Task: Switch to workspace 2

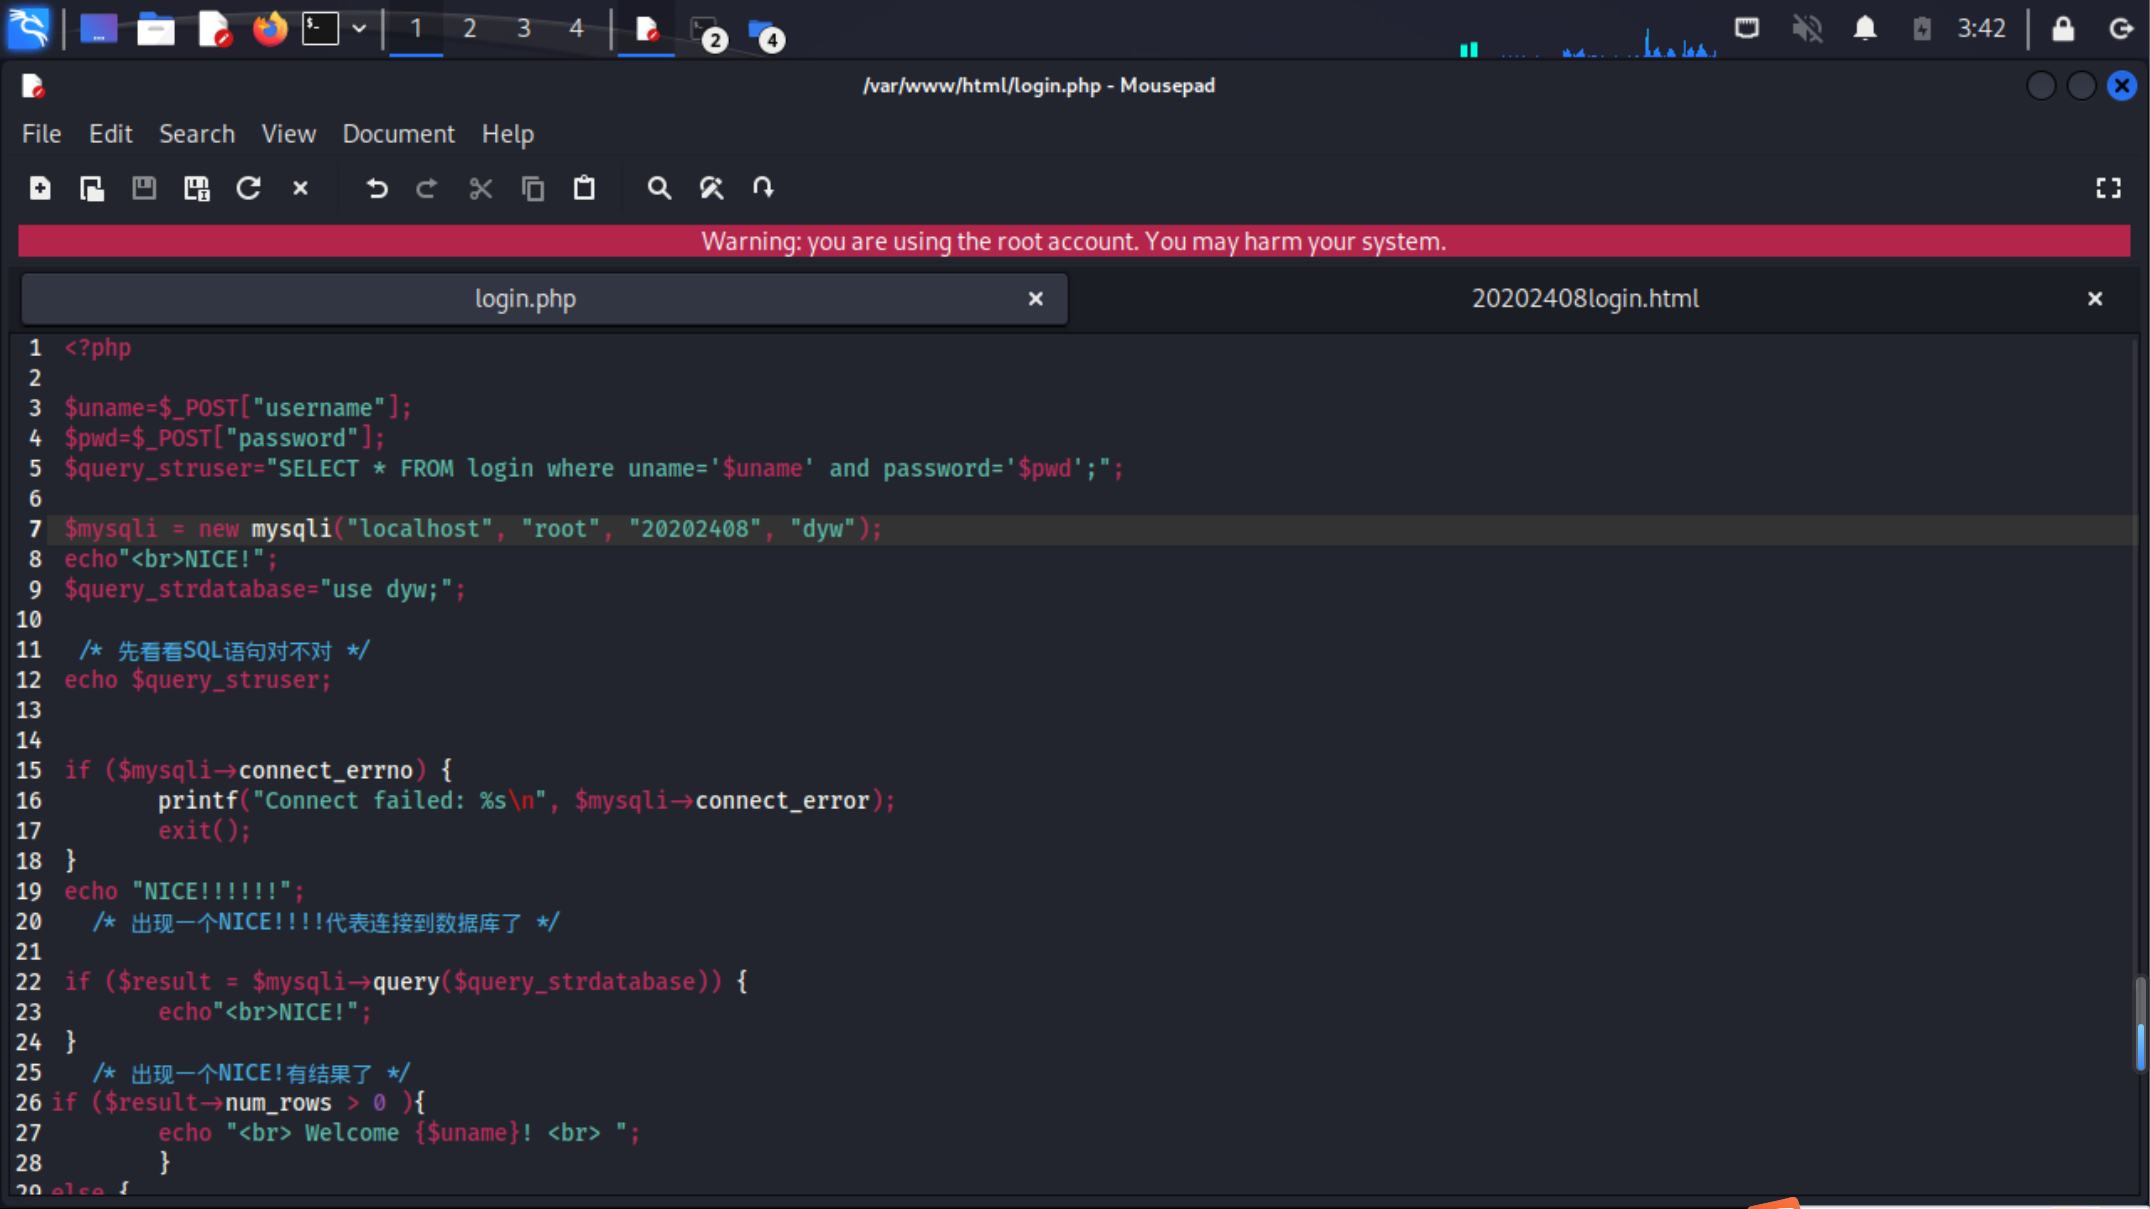Action: coord(469,28)
